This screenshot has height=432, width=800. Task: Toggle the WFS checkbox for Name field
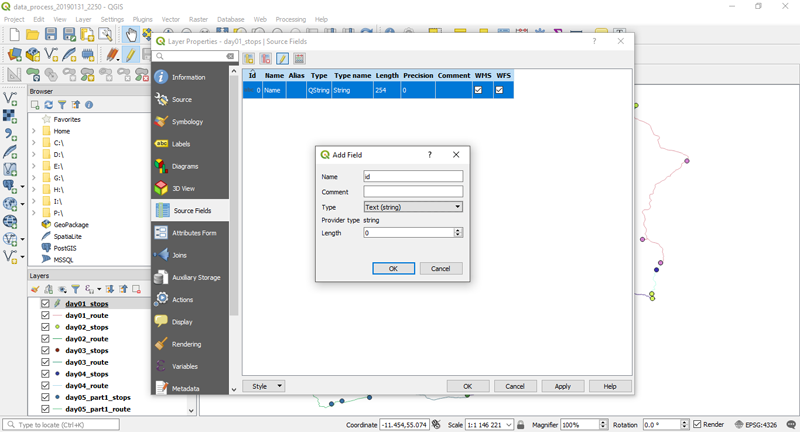click(x=499, y=90)
